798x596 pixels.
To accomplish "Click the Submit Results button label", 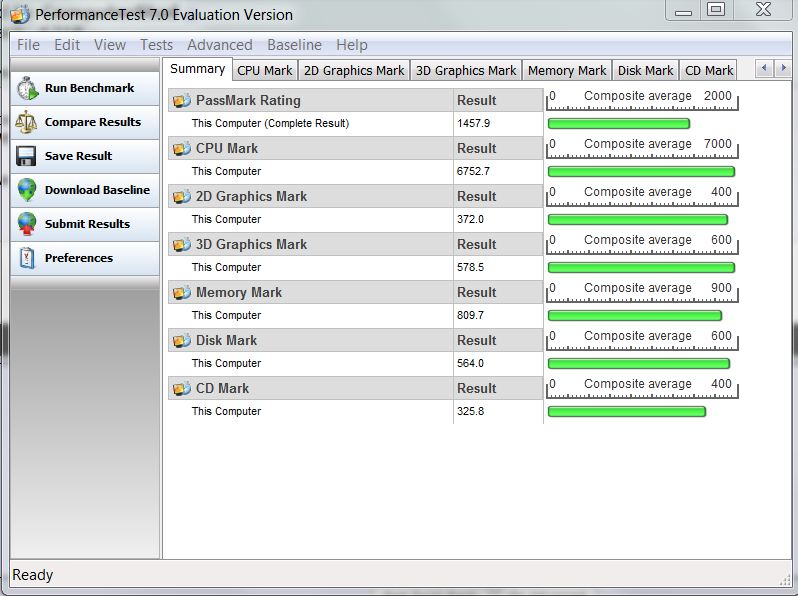I will [x=87, y=224].
